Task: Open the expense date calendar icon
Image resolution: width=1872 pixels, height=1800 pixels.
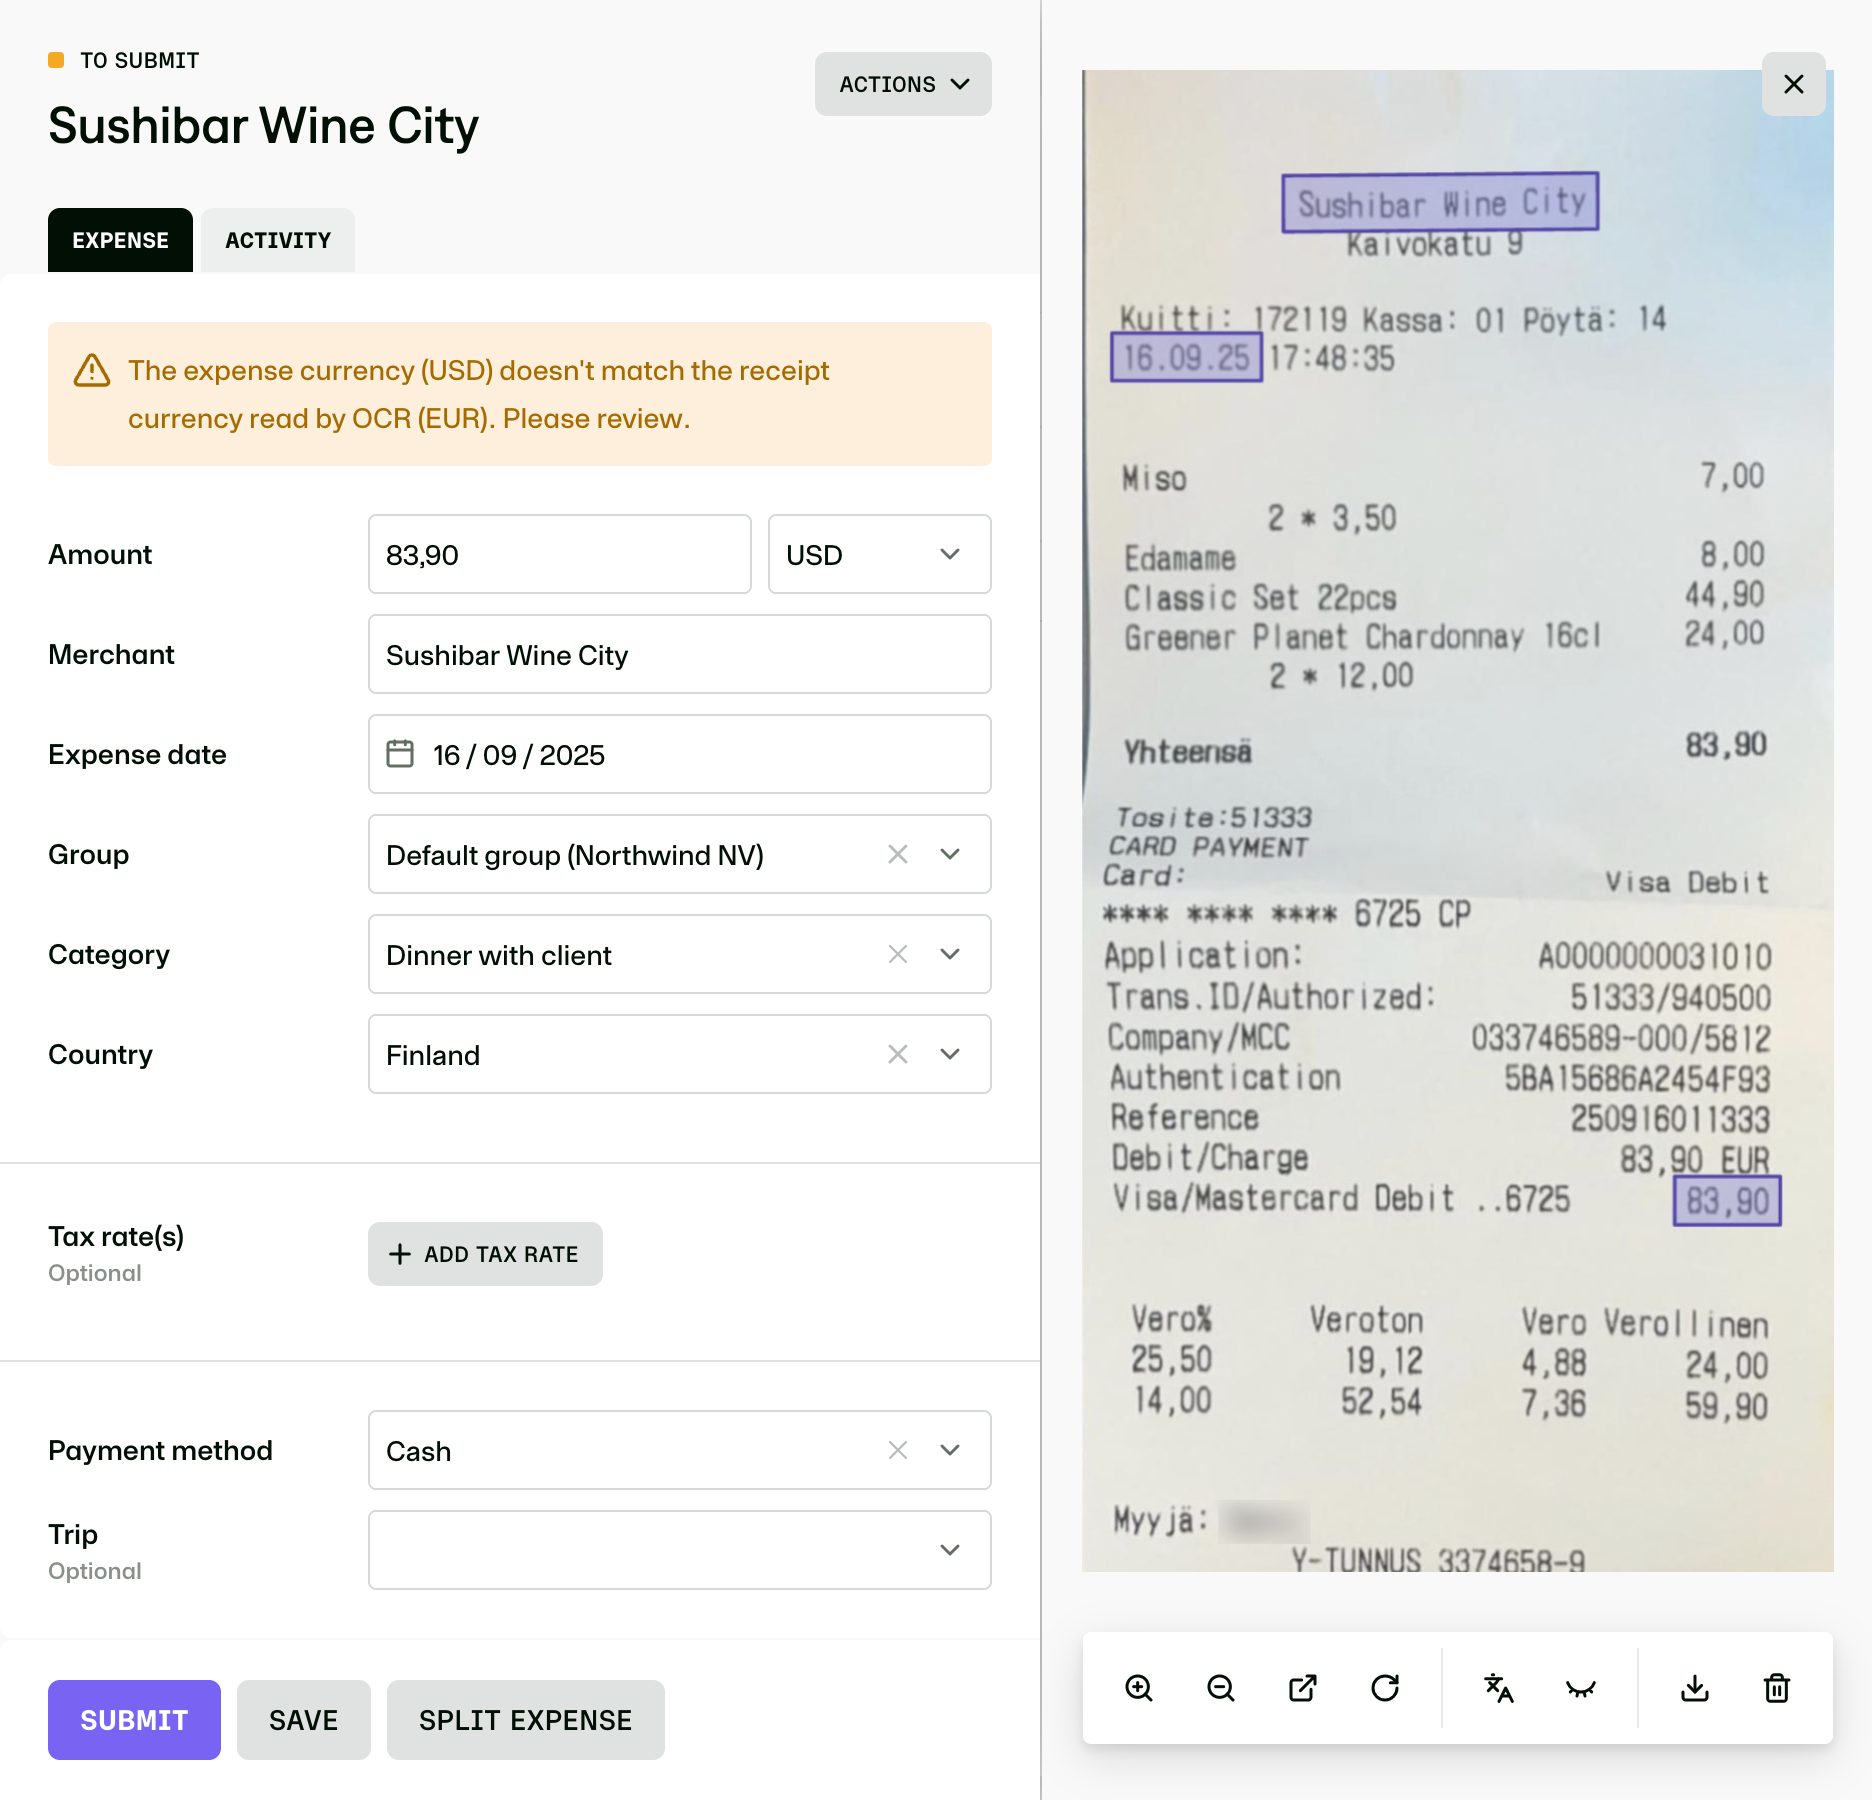Action: [x=400, y=754]
